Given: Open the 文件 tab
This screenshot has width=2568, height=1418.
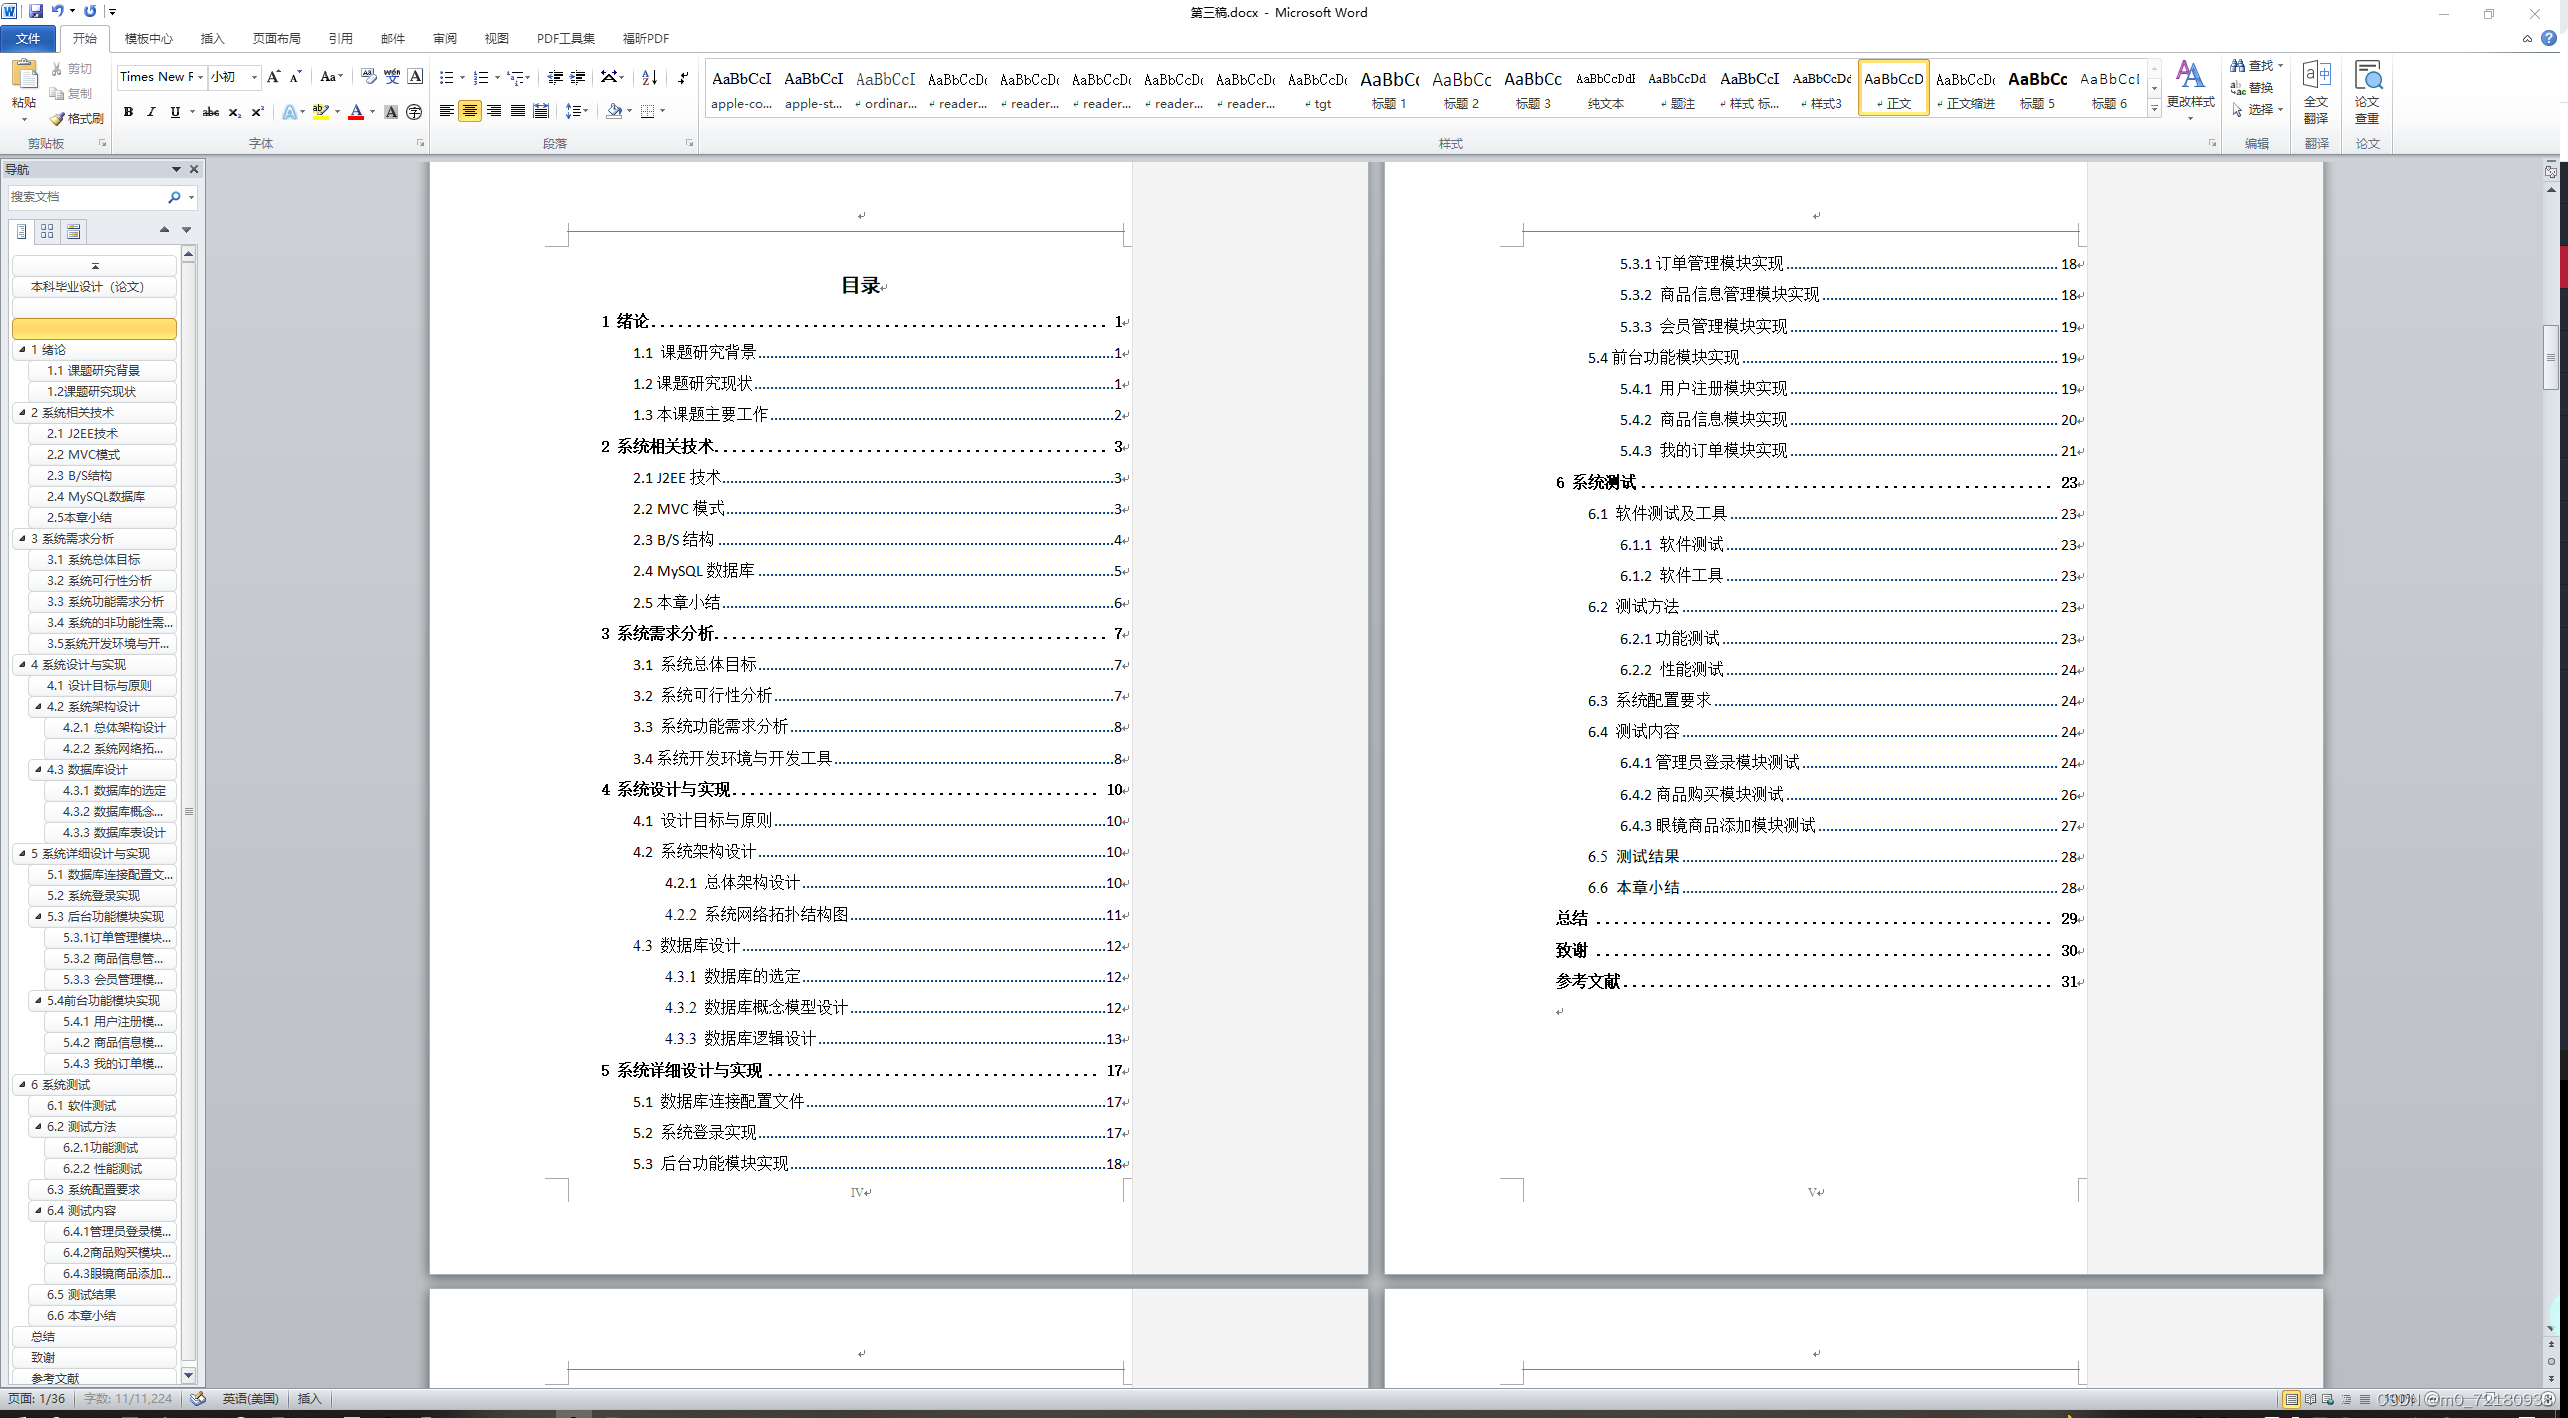Looking at the screenshot, I should pyautogui.click(x=28, y=38).
